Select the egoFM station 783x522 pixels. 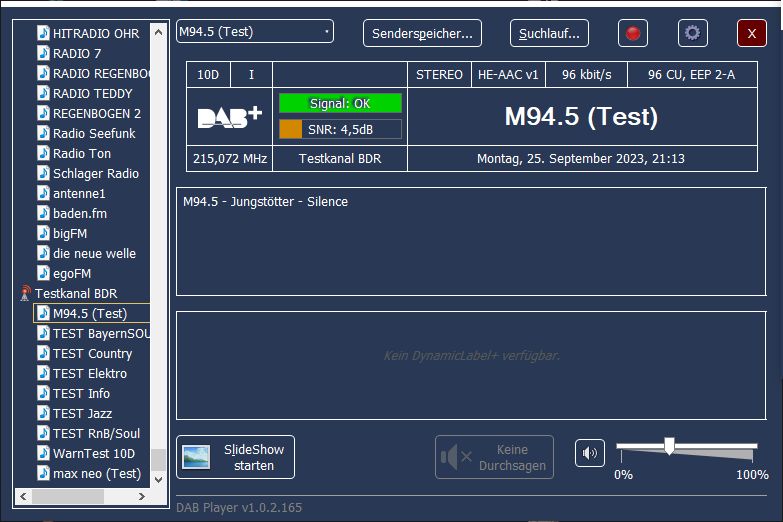(x=72, y=273)
